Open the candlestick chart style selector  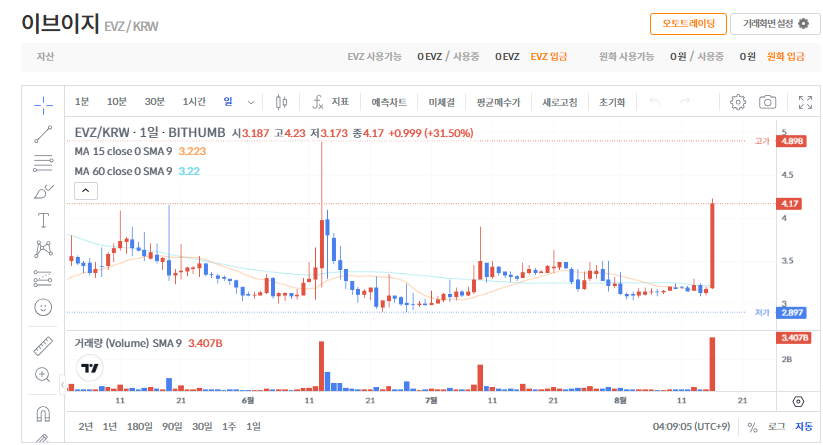(281, 102)
